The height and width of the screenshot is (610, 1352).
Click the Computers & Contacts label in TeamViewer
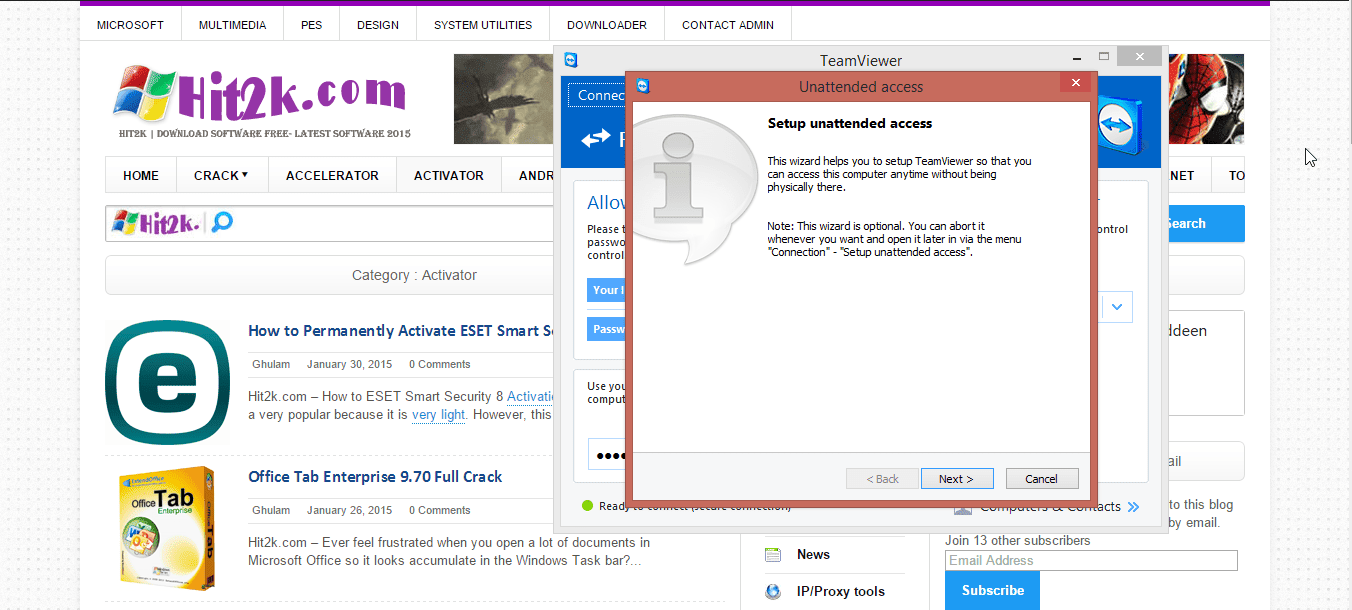[x=1050, y=507]
